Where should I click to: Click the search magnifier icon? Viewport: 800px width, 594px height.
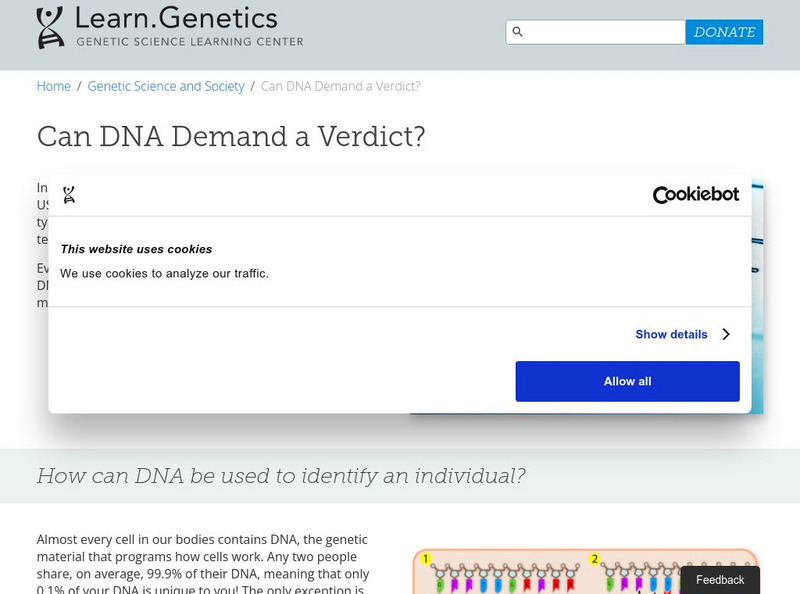click(518, 32)
